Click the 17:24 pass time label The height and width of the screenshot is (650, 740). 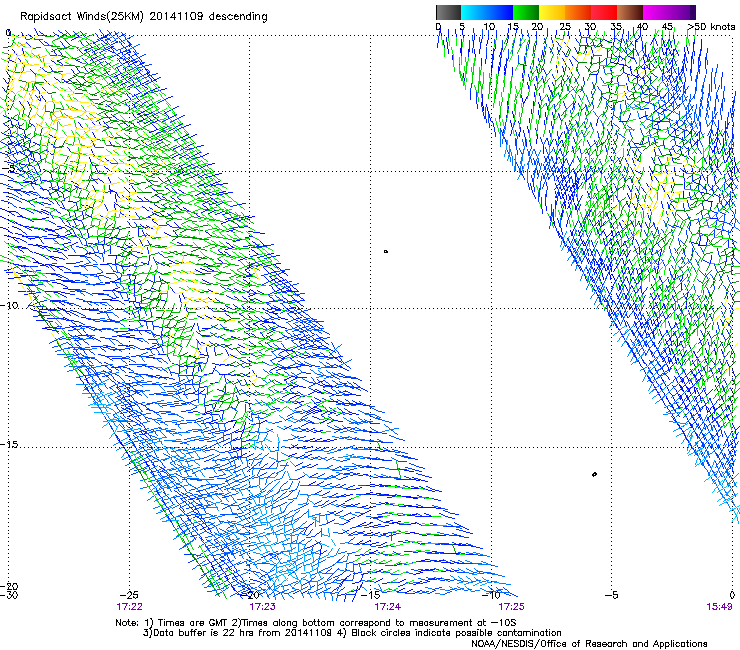[x=387, y=607]
